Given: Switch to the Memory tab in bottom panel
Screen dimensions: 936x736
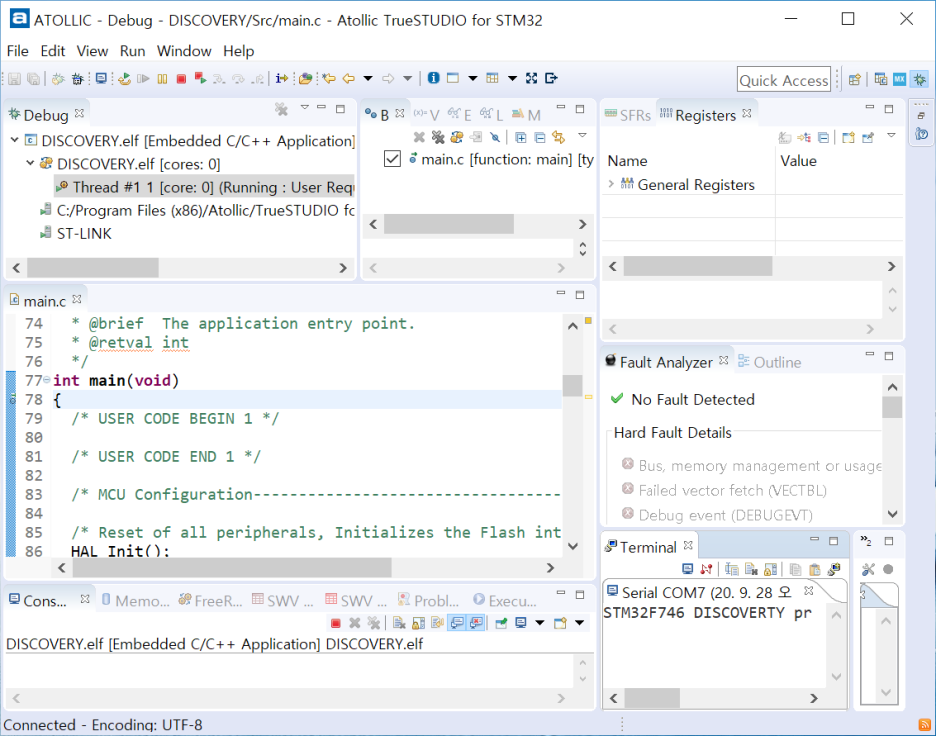Looking at the screenshot, I should point(136,600).
